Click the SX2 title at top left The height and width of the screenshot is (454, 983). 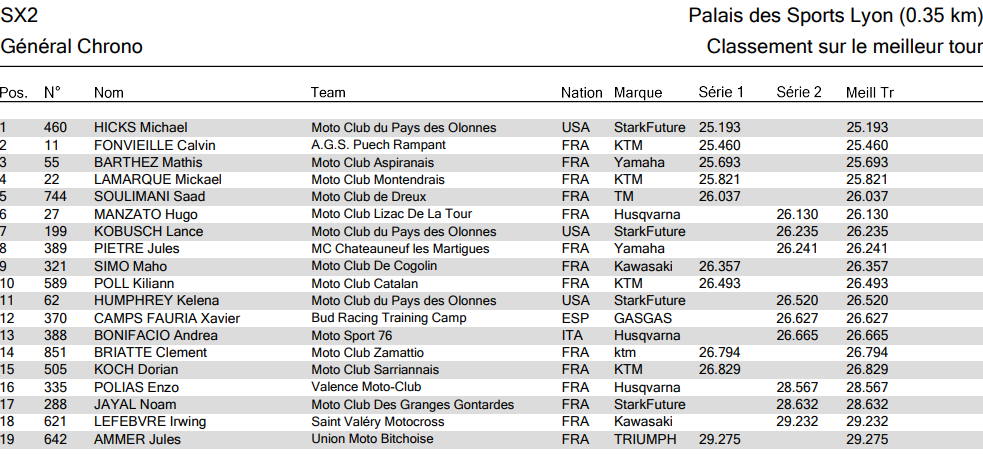[19, 17]
